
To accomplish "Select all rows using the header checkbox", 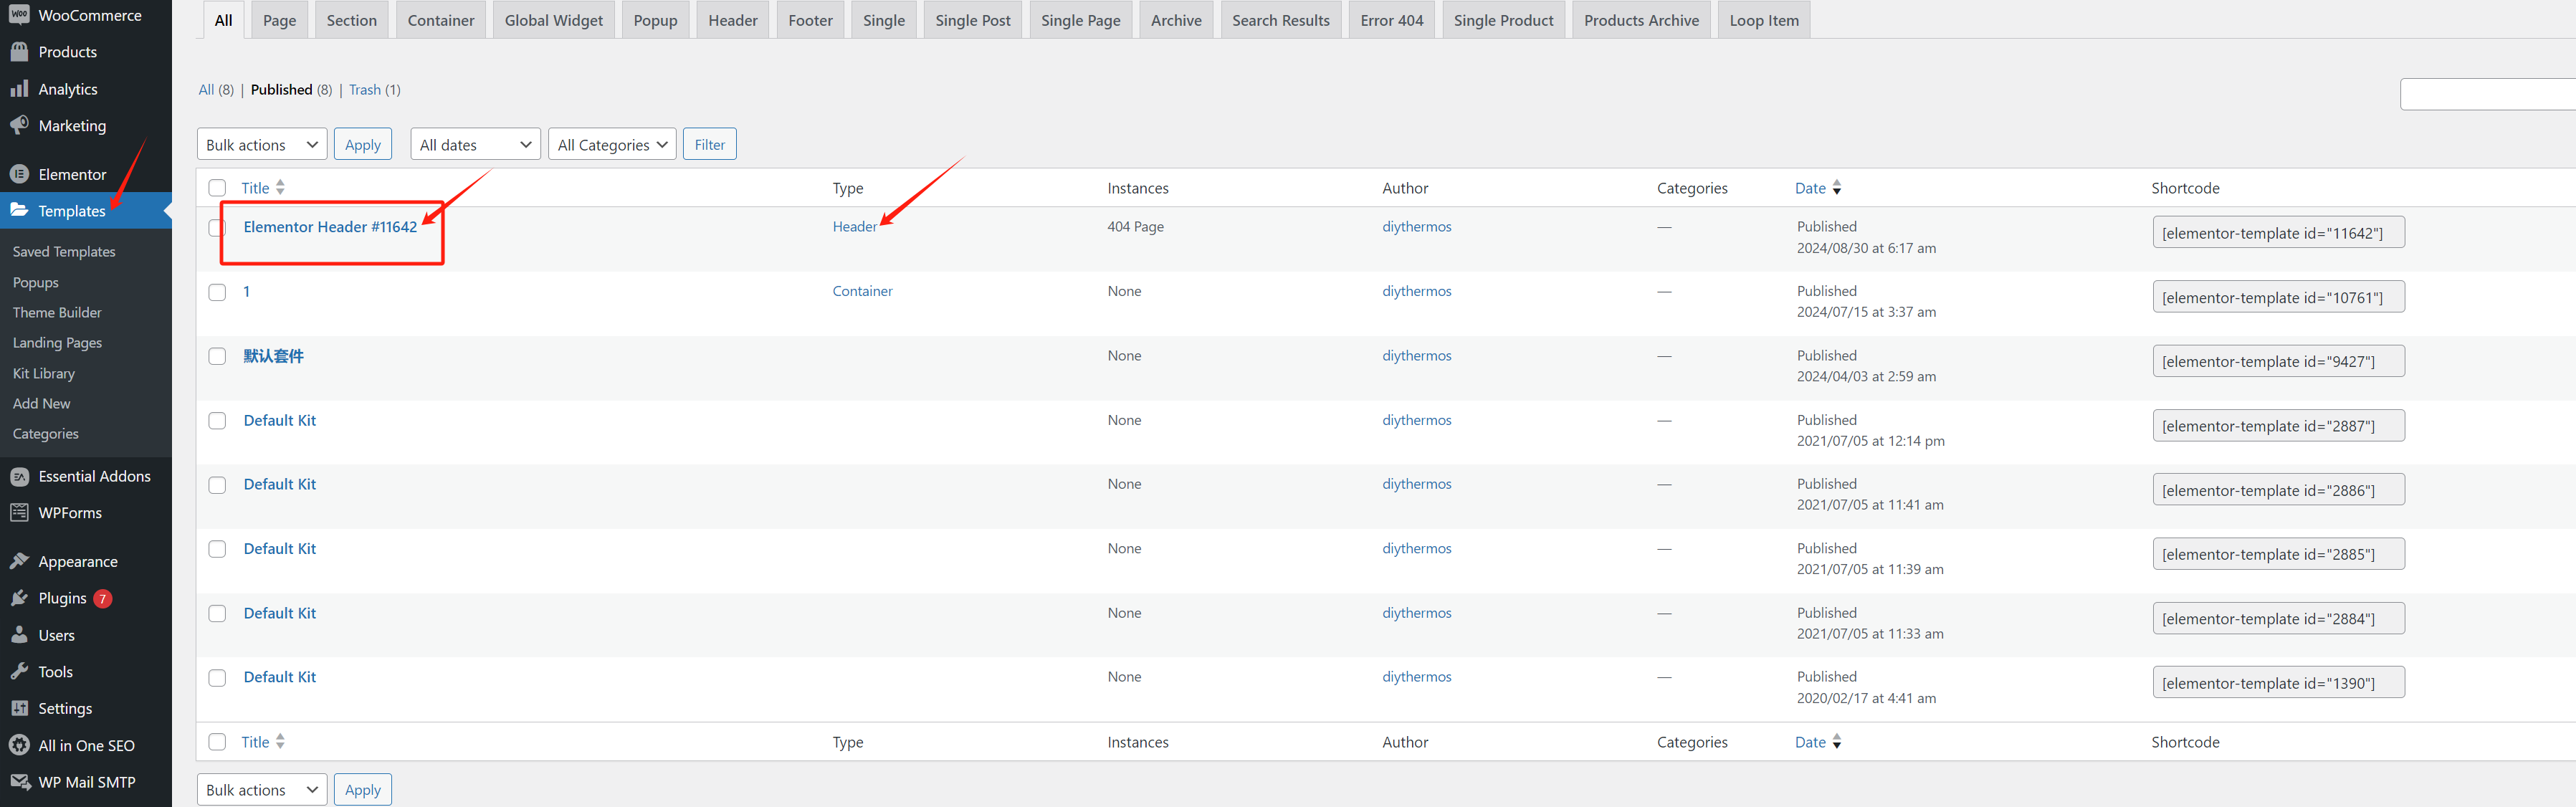I will coord(217,188).
